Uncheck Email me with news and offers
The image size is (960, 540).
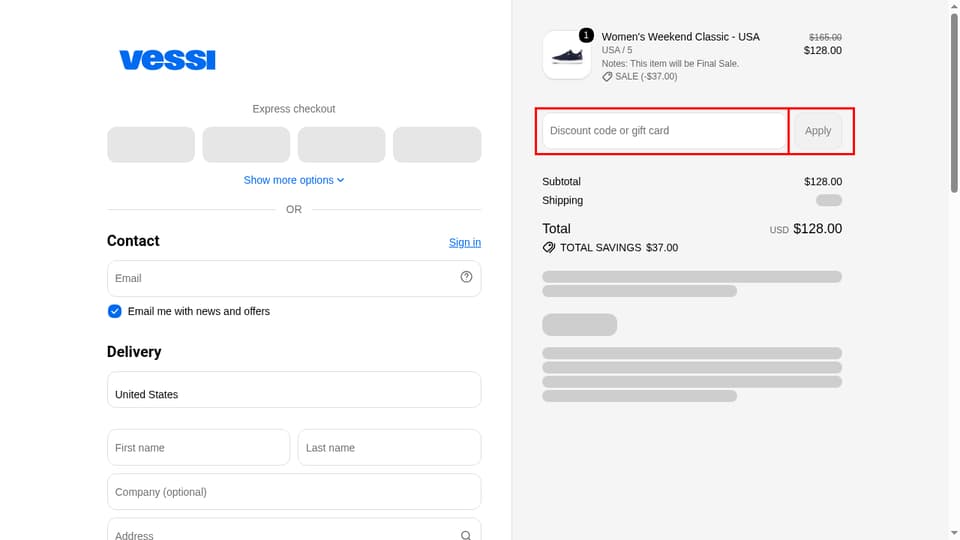tap(114, 311)
